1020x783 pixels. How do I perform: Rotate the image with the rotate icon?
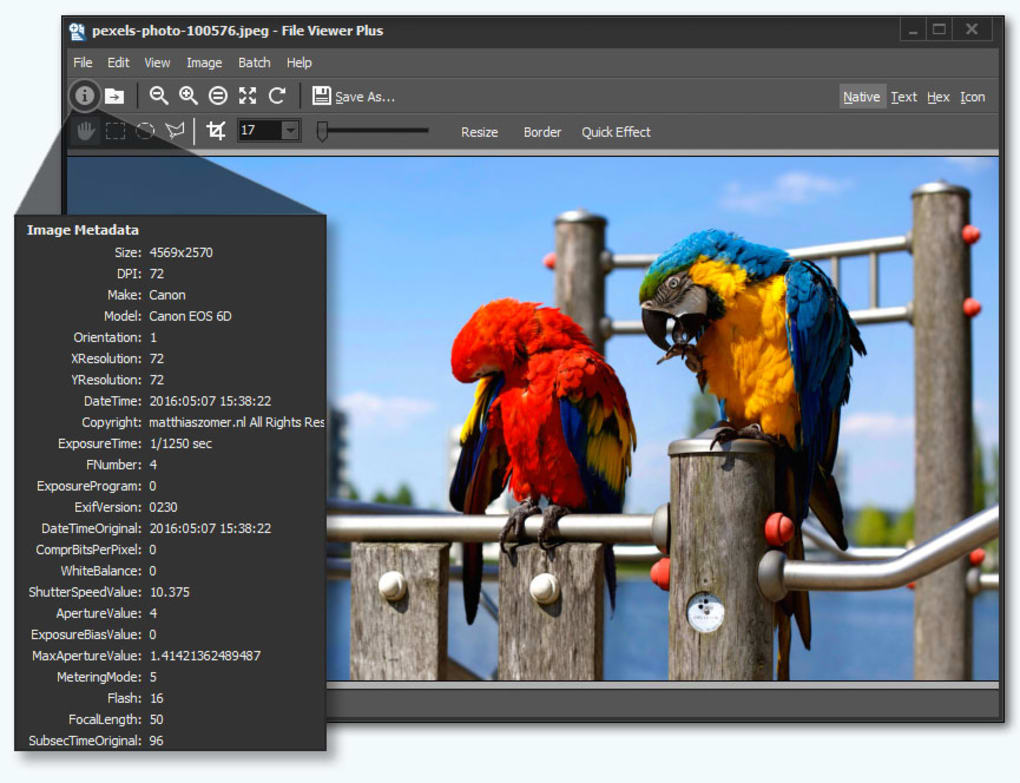(x=277, y=96)
